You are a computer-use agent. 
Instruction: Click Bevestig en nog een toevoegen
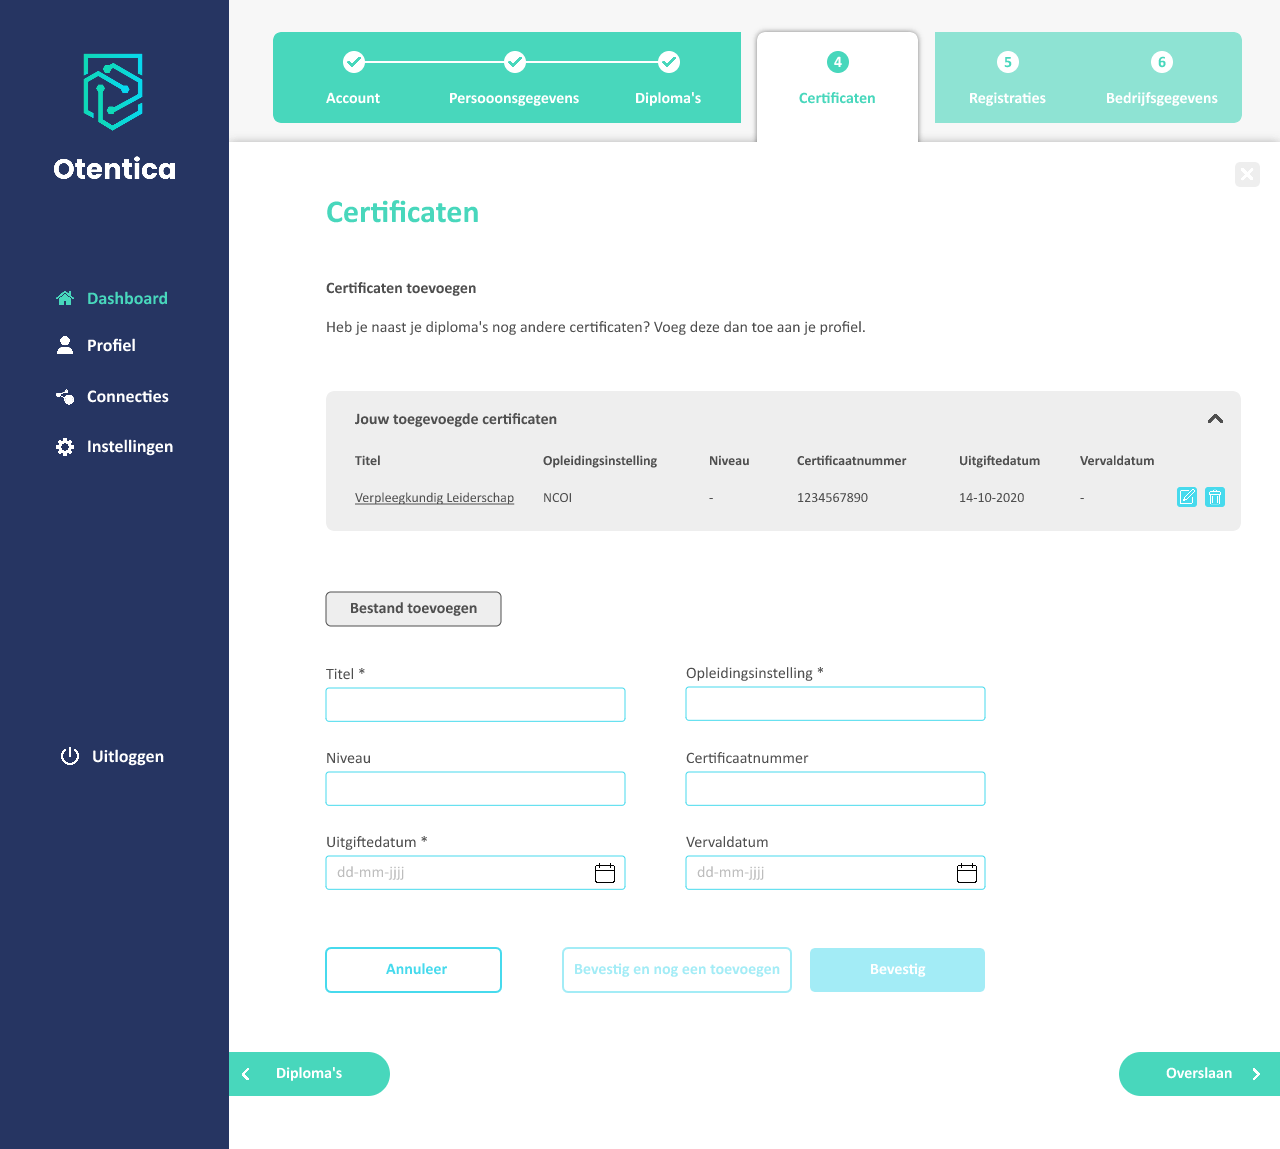pyautogui.click(x=677, y=970)
